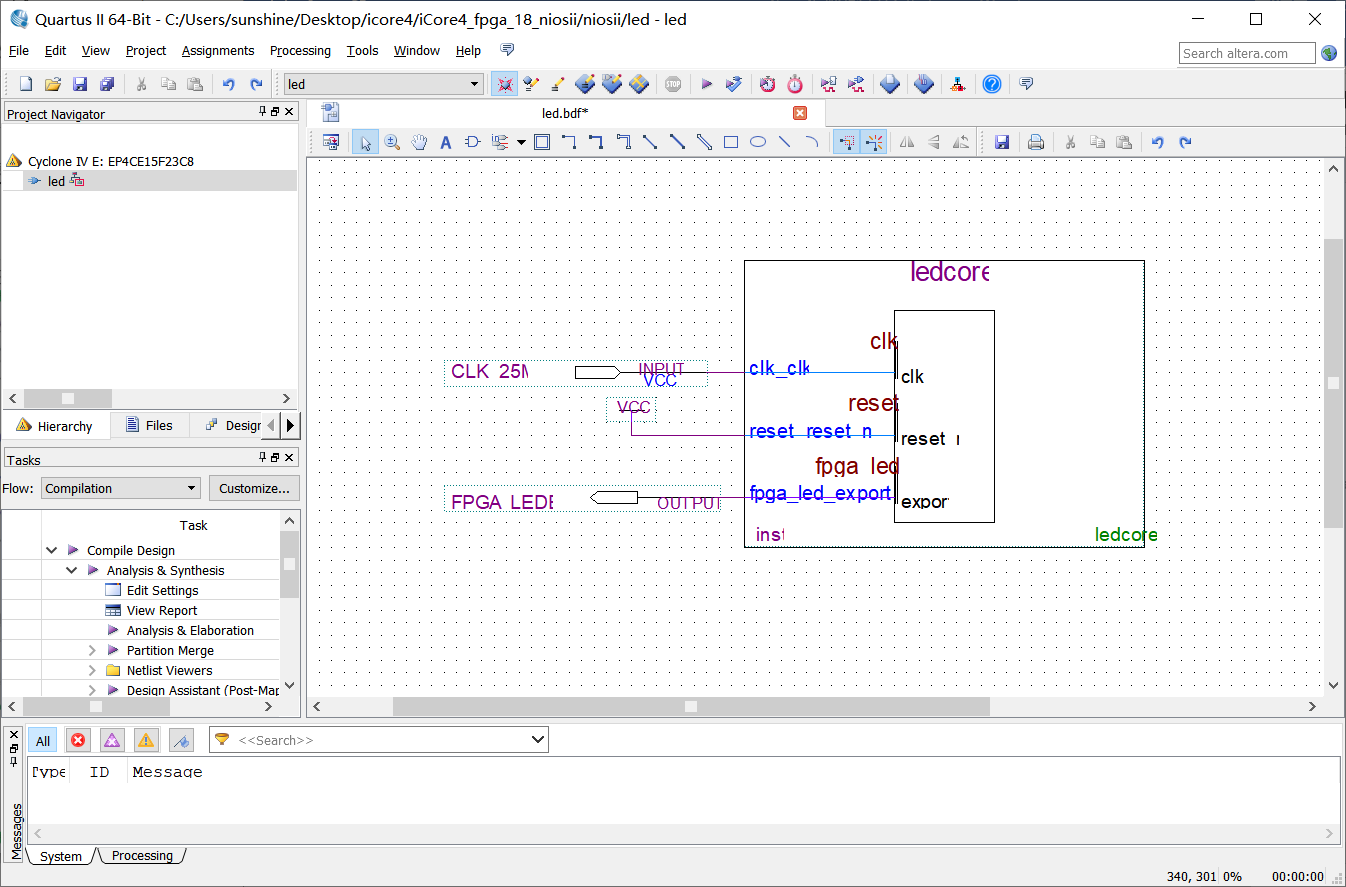Toggle the warning messages filter

[146, 740]
